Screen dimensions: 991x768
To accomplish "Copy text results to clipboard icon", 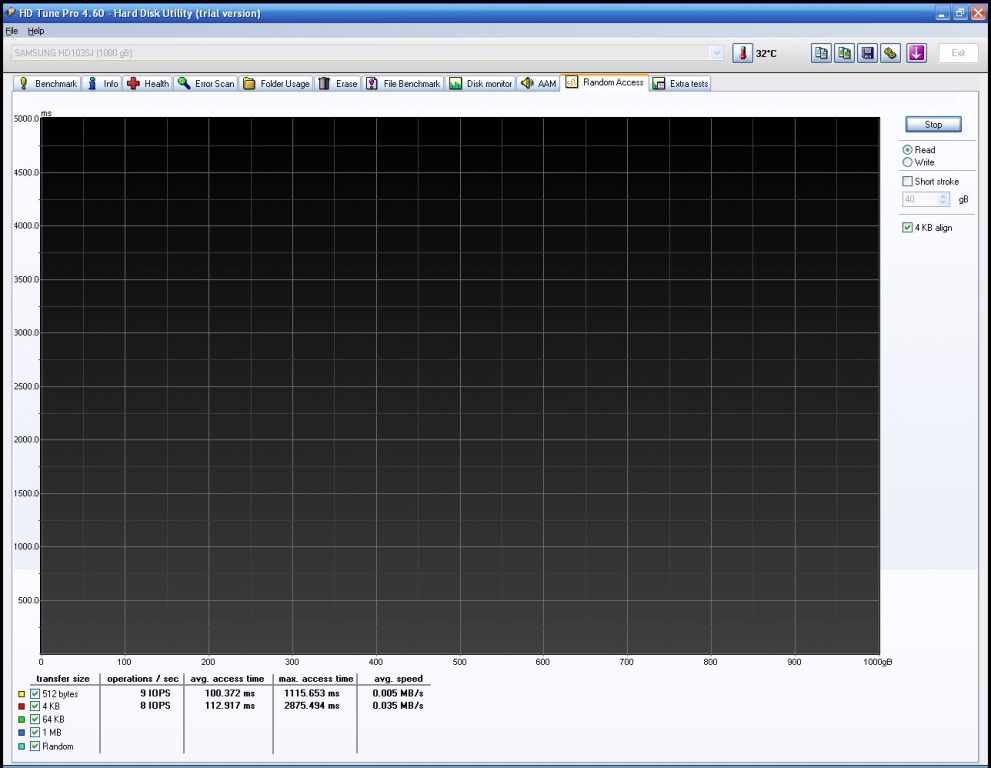I will point(821,53).
